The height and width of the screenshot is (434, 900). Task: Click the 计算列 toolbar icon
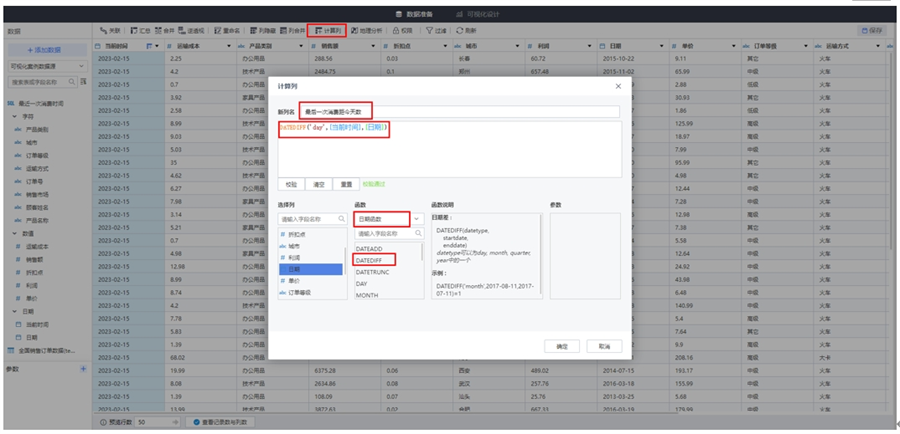pyautogui.click(x=316, y=31)
